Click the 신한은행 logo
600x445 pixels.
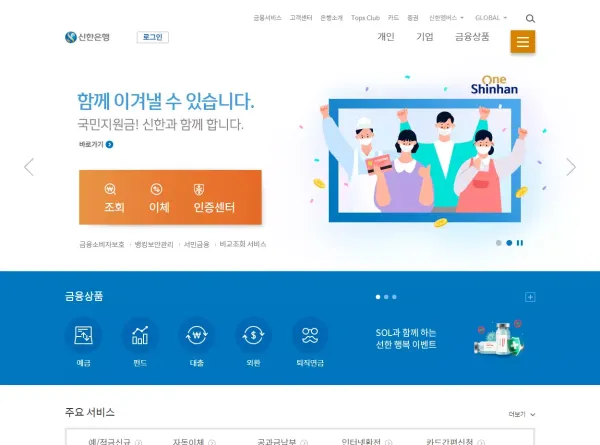click(x=87, y=37)
